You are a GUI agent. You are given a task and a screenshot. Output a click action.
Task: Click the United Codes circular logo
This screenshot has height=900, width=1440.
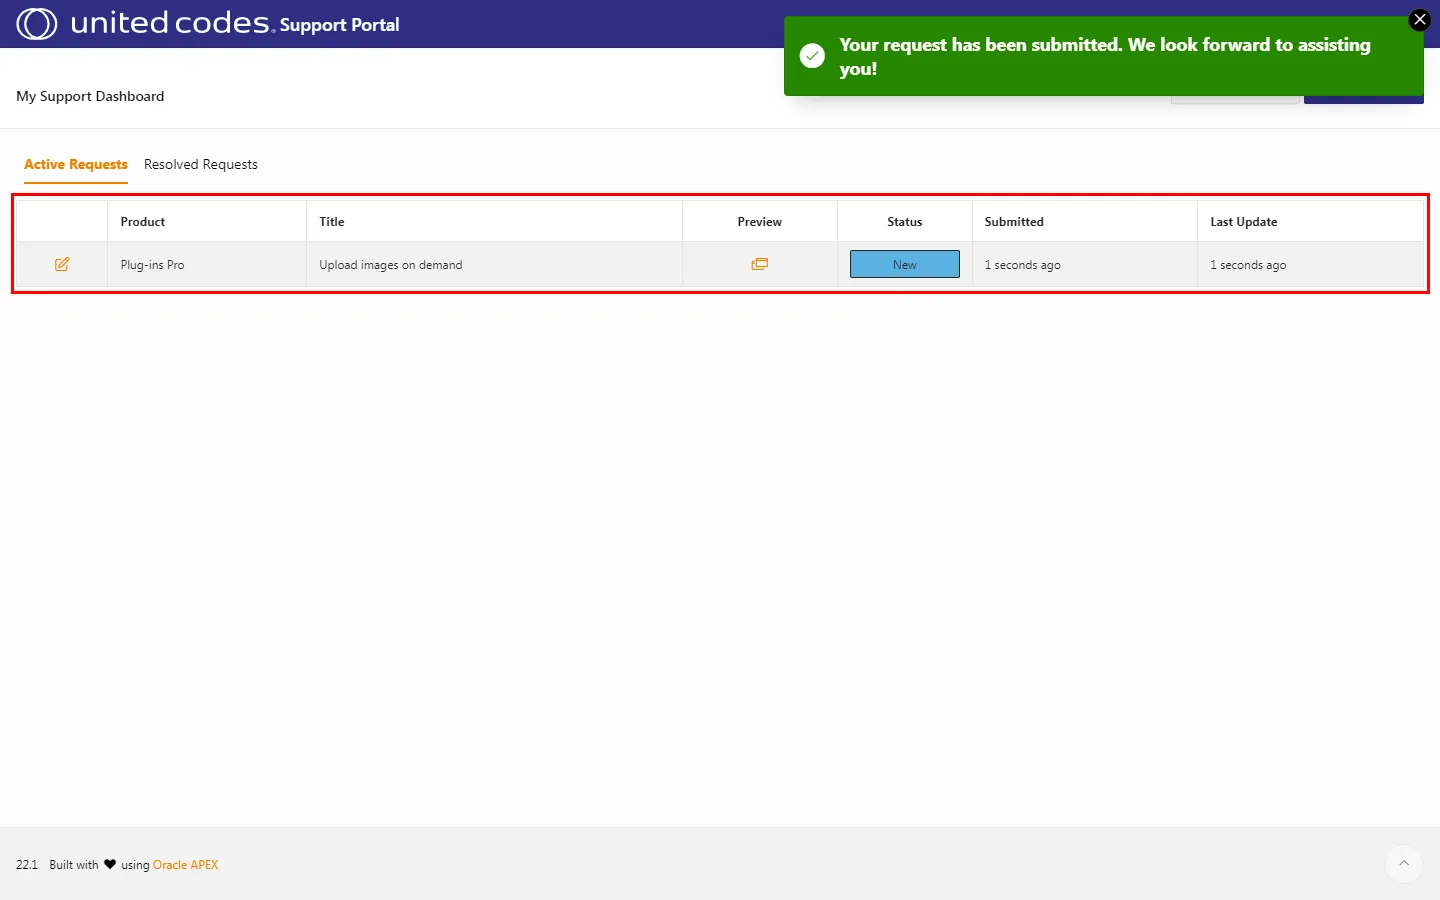37,24
